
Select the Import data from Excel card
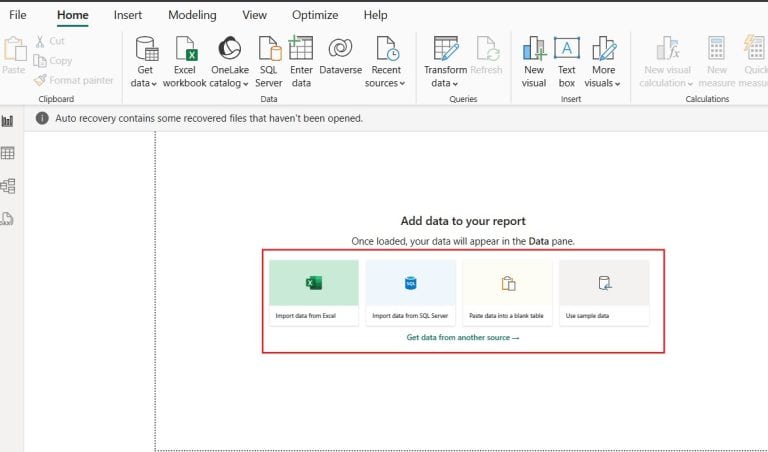313,292
